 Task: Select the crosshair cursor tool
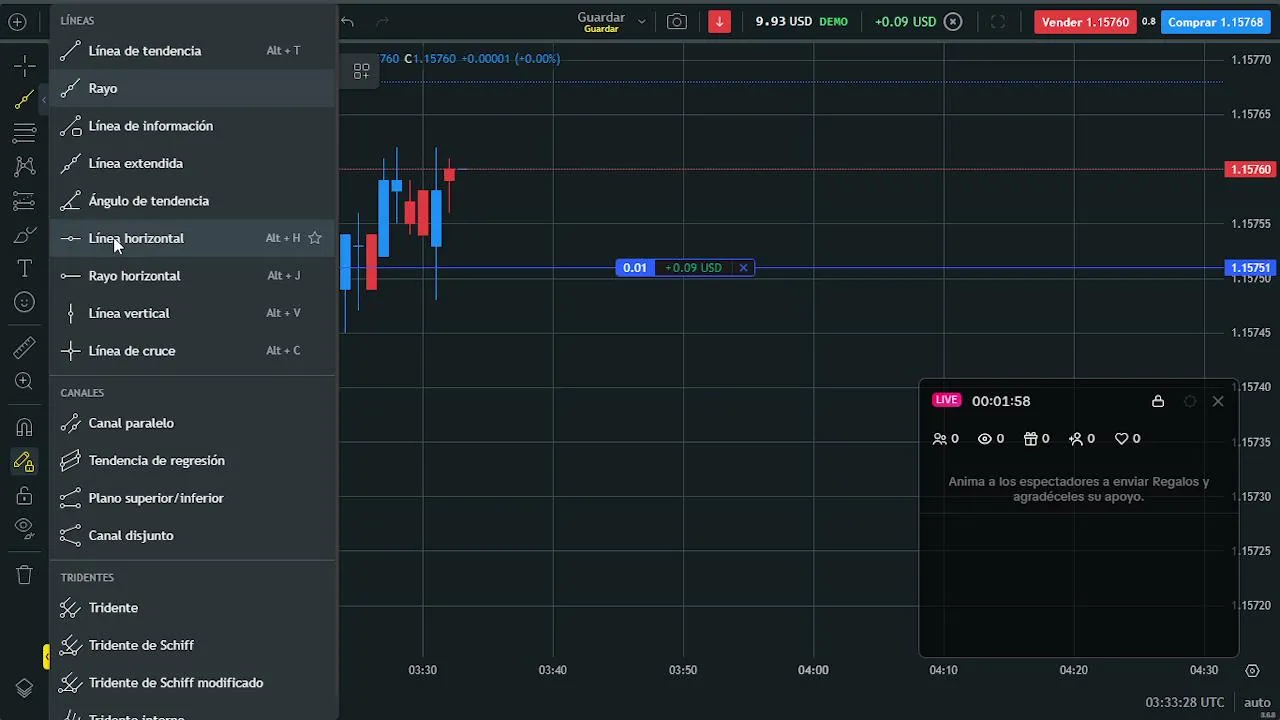[25, 66]
